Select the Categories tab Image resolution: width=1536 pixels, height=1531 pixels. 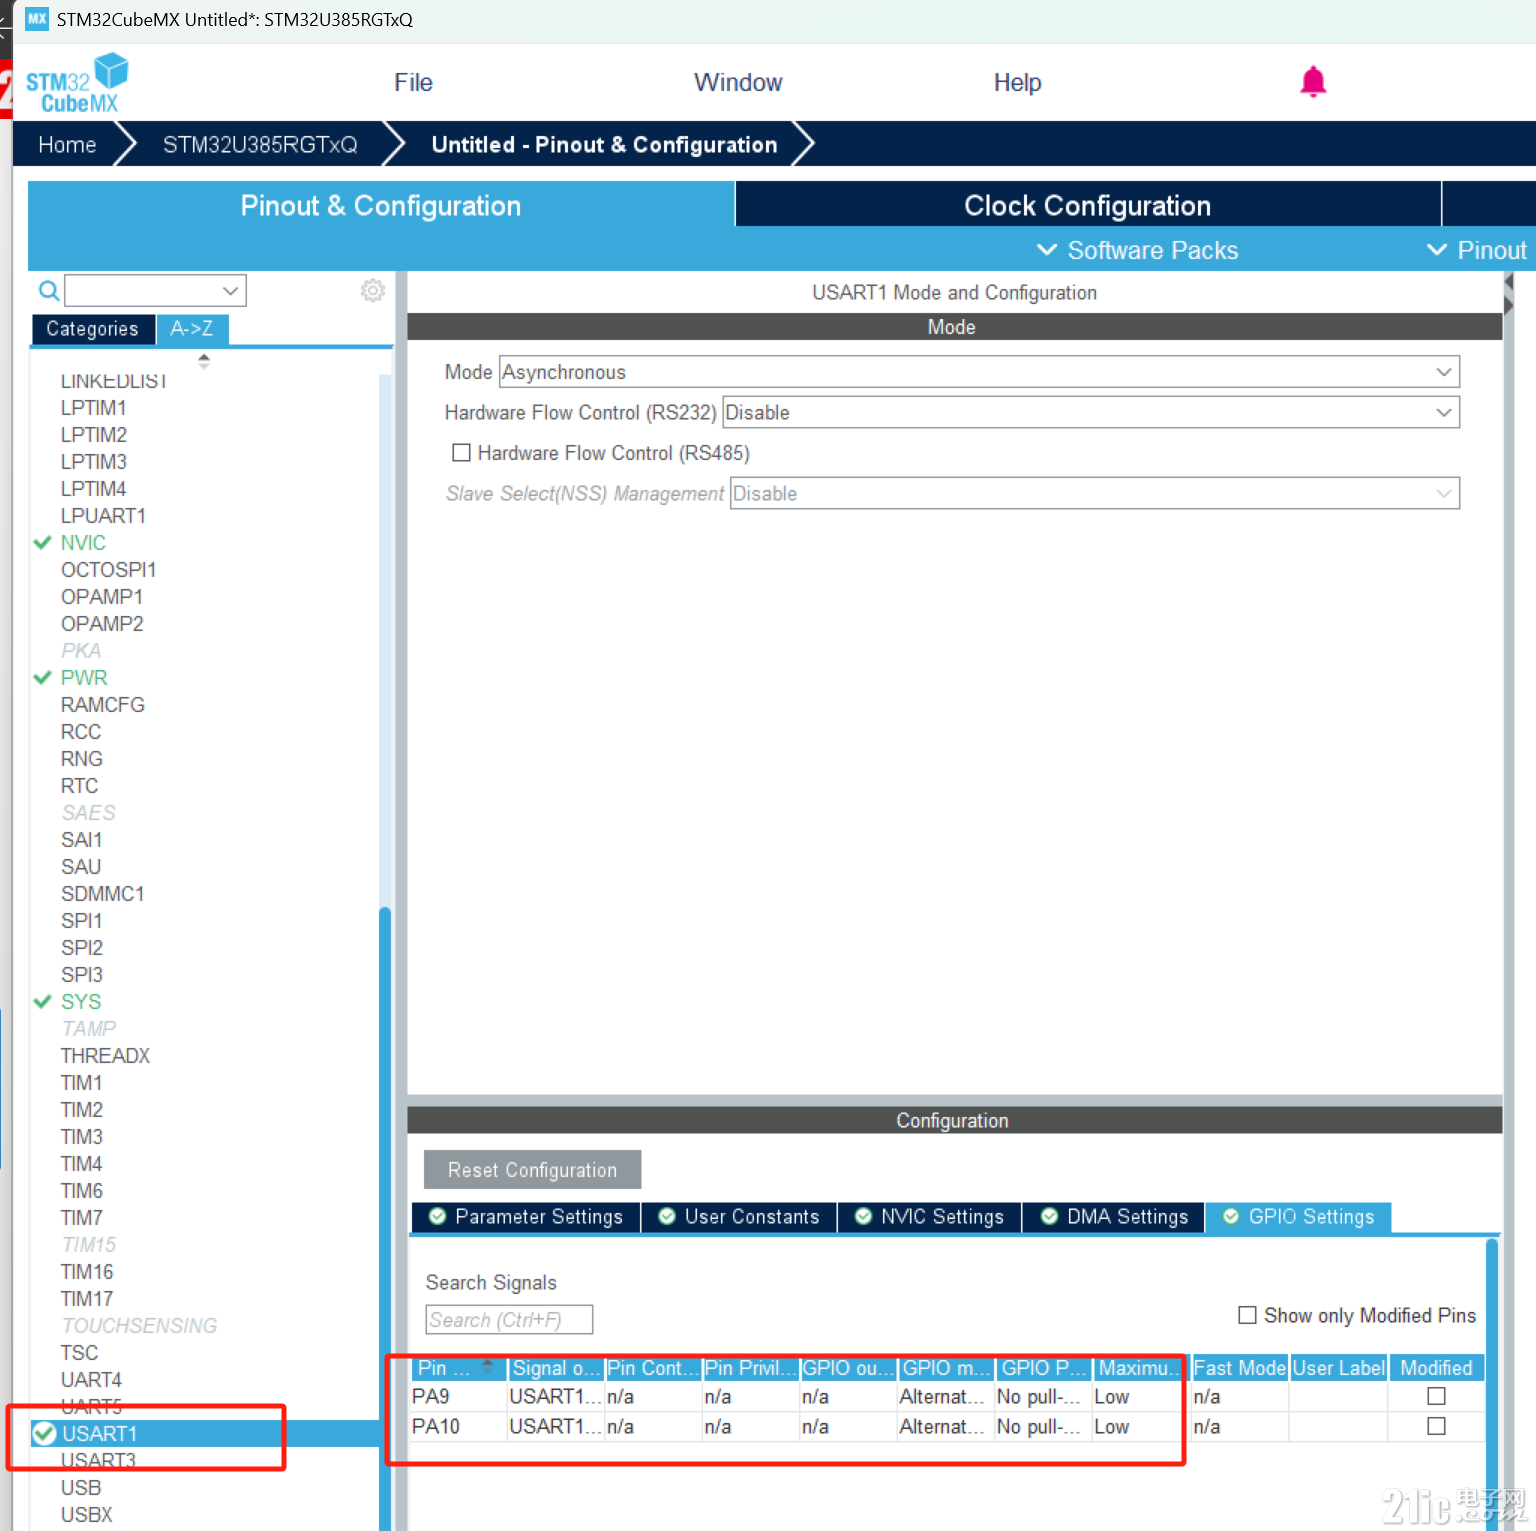pyautogui.click(x=93, y=329)
